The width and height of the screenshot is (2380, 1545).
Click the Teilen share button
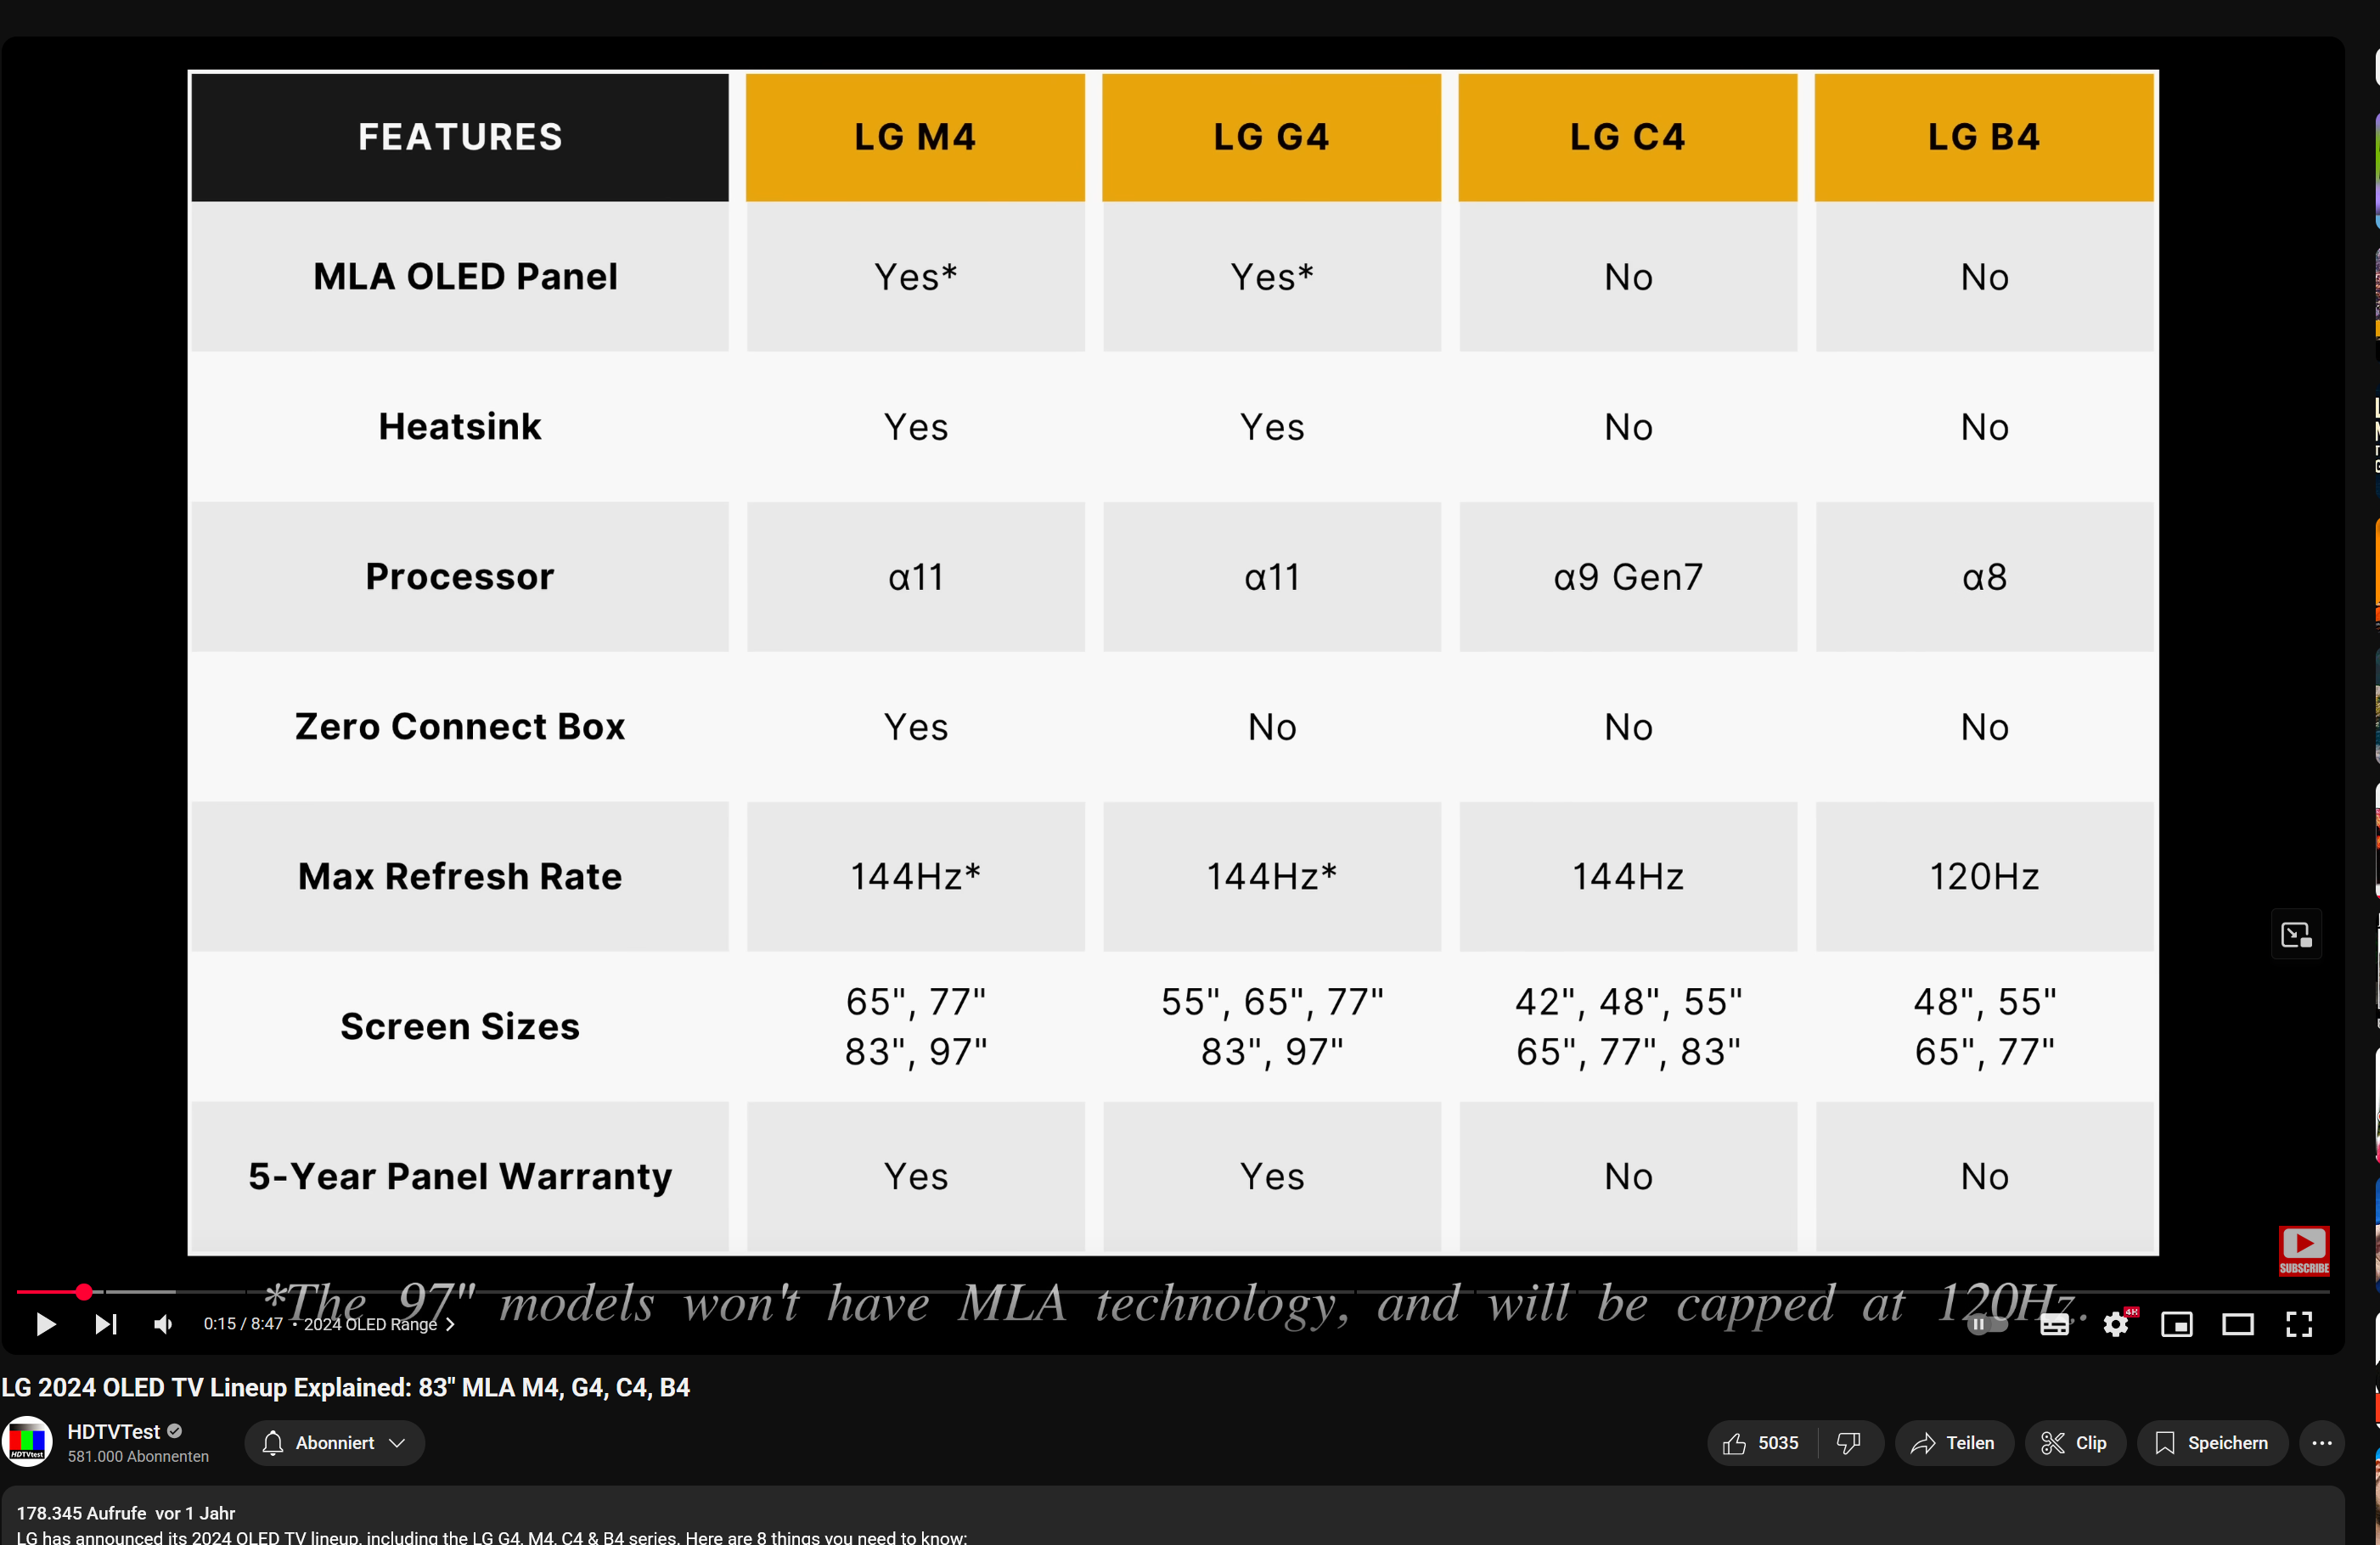click(x=1953, y=1443)
